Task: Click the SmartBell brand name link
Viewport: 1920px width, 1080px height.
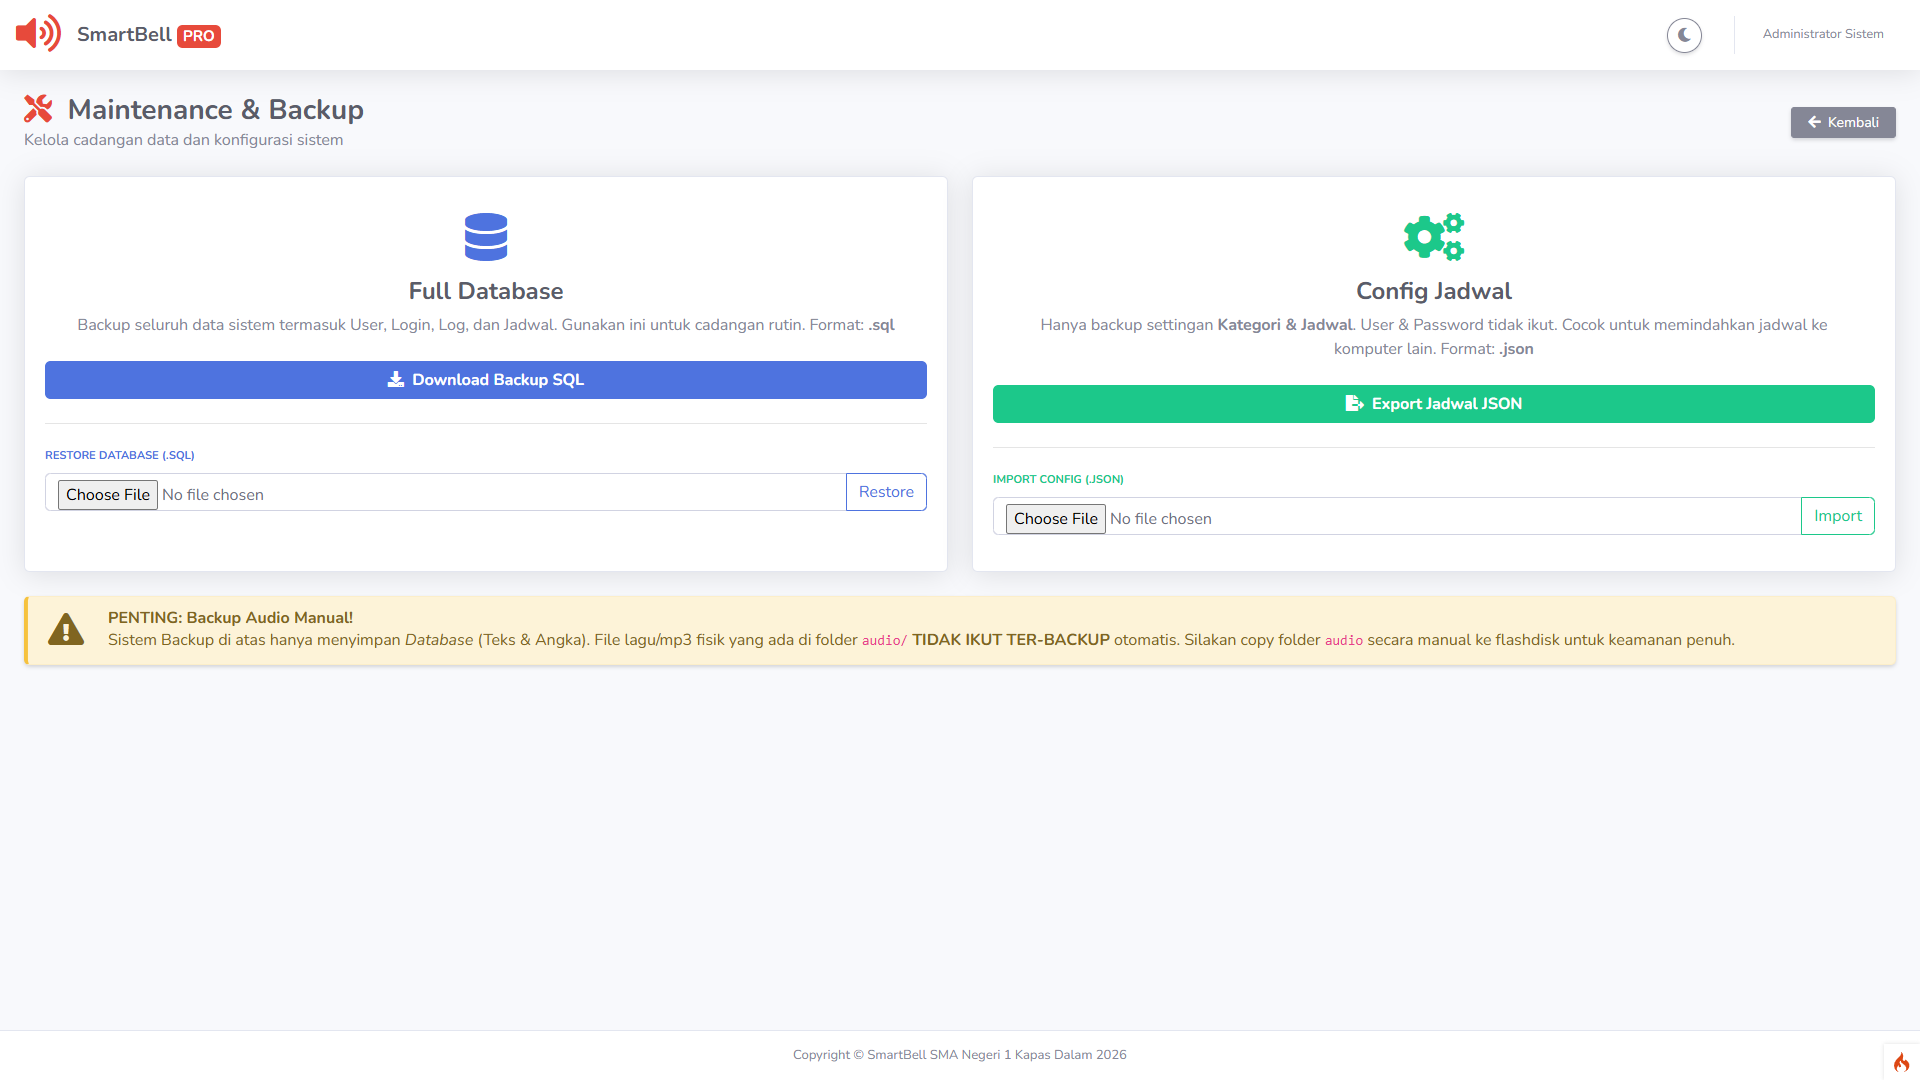Action: (124, 34)
